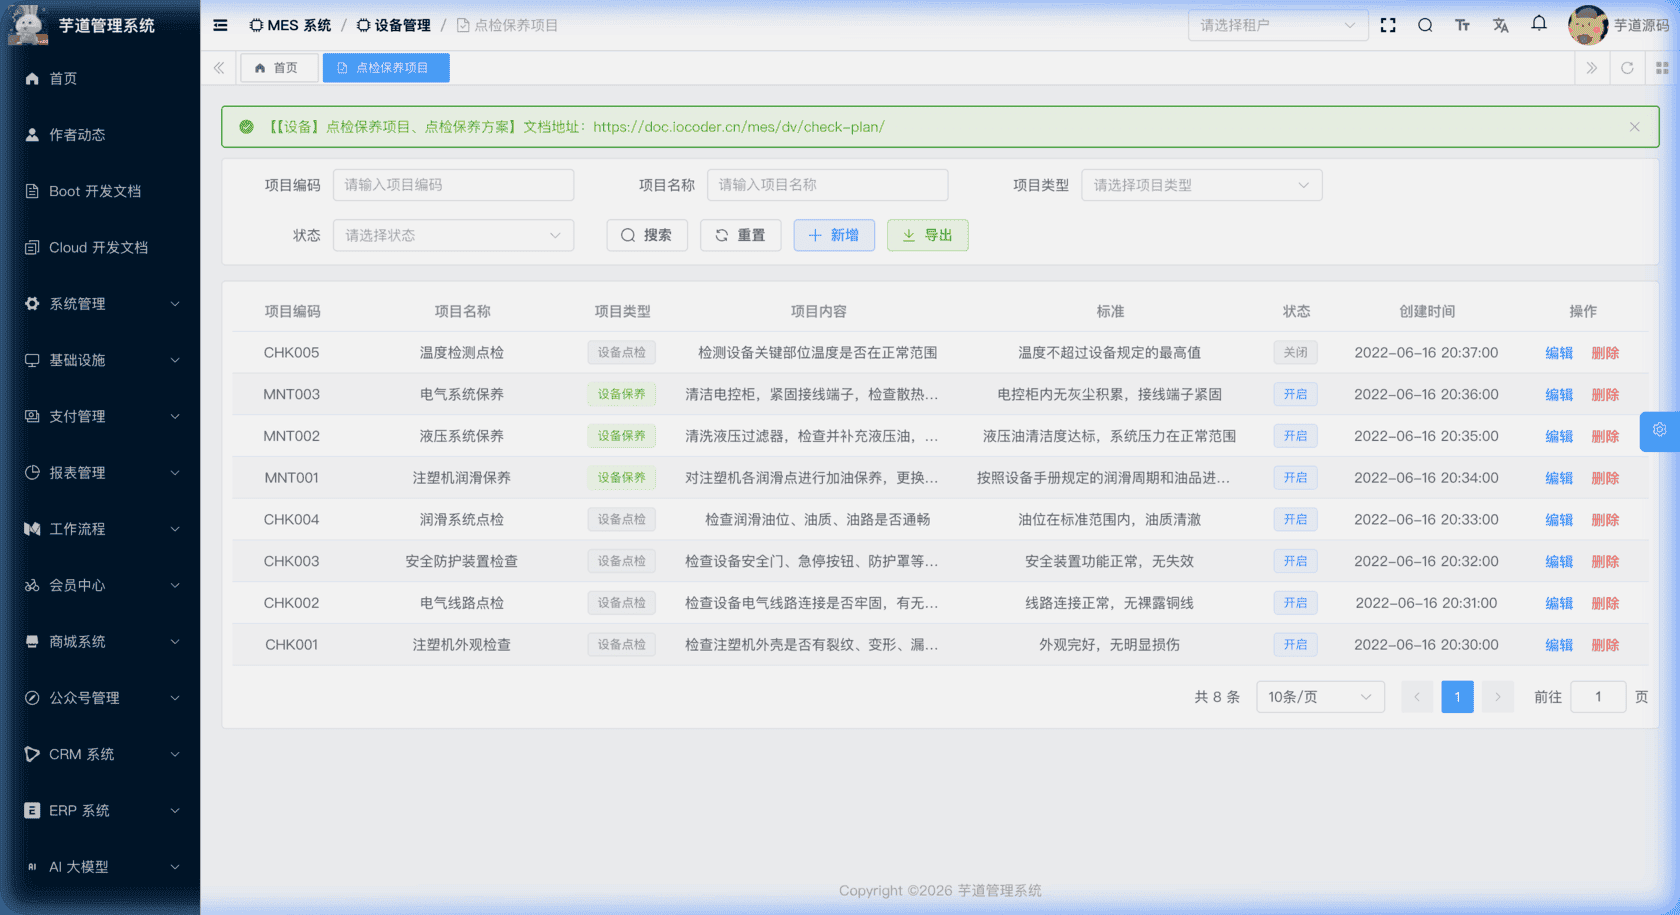Open the language switch icon
Image resolution: width=1680 pixels, height=915 pixels.
(x=1500, y=25)
